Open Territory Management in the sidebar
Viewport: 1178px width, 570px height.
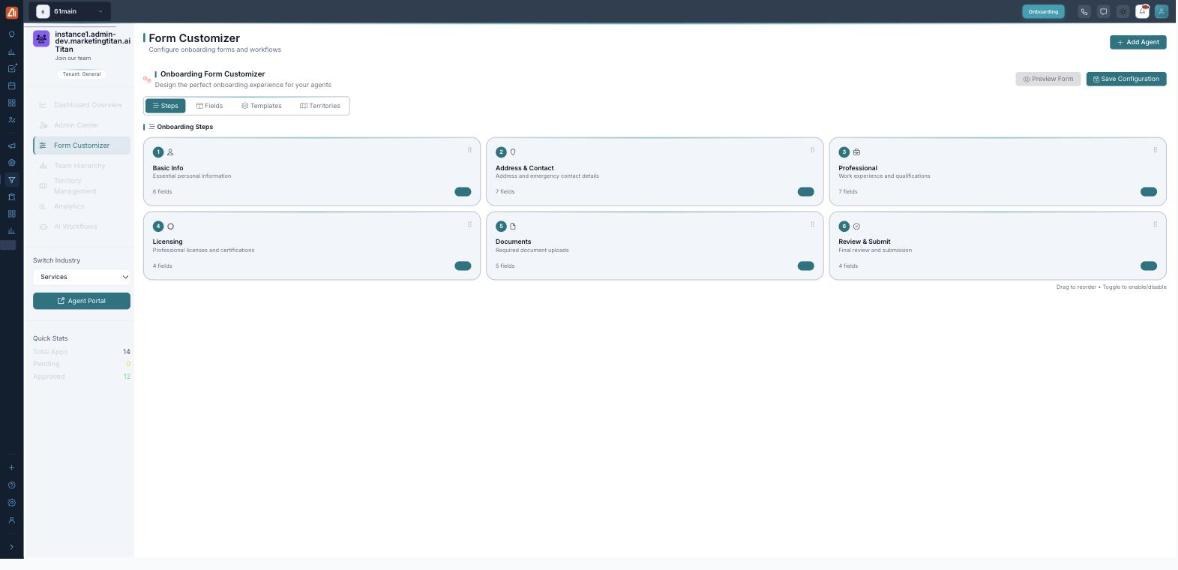click(x=82, y=186)
